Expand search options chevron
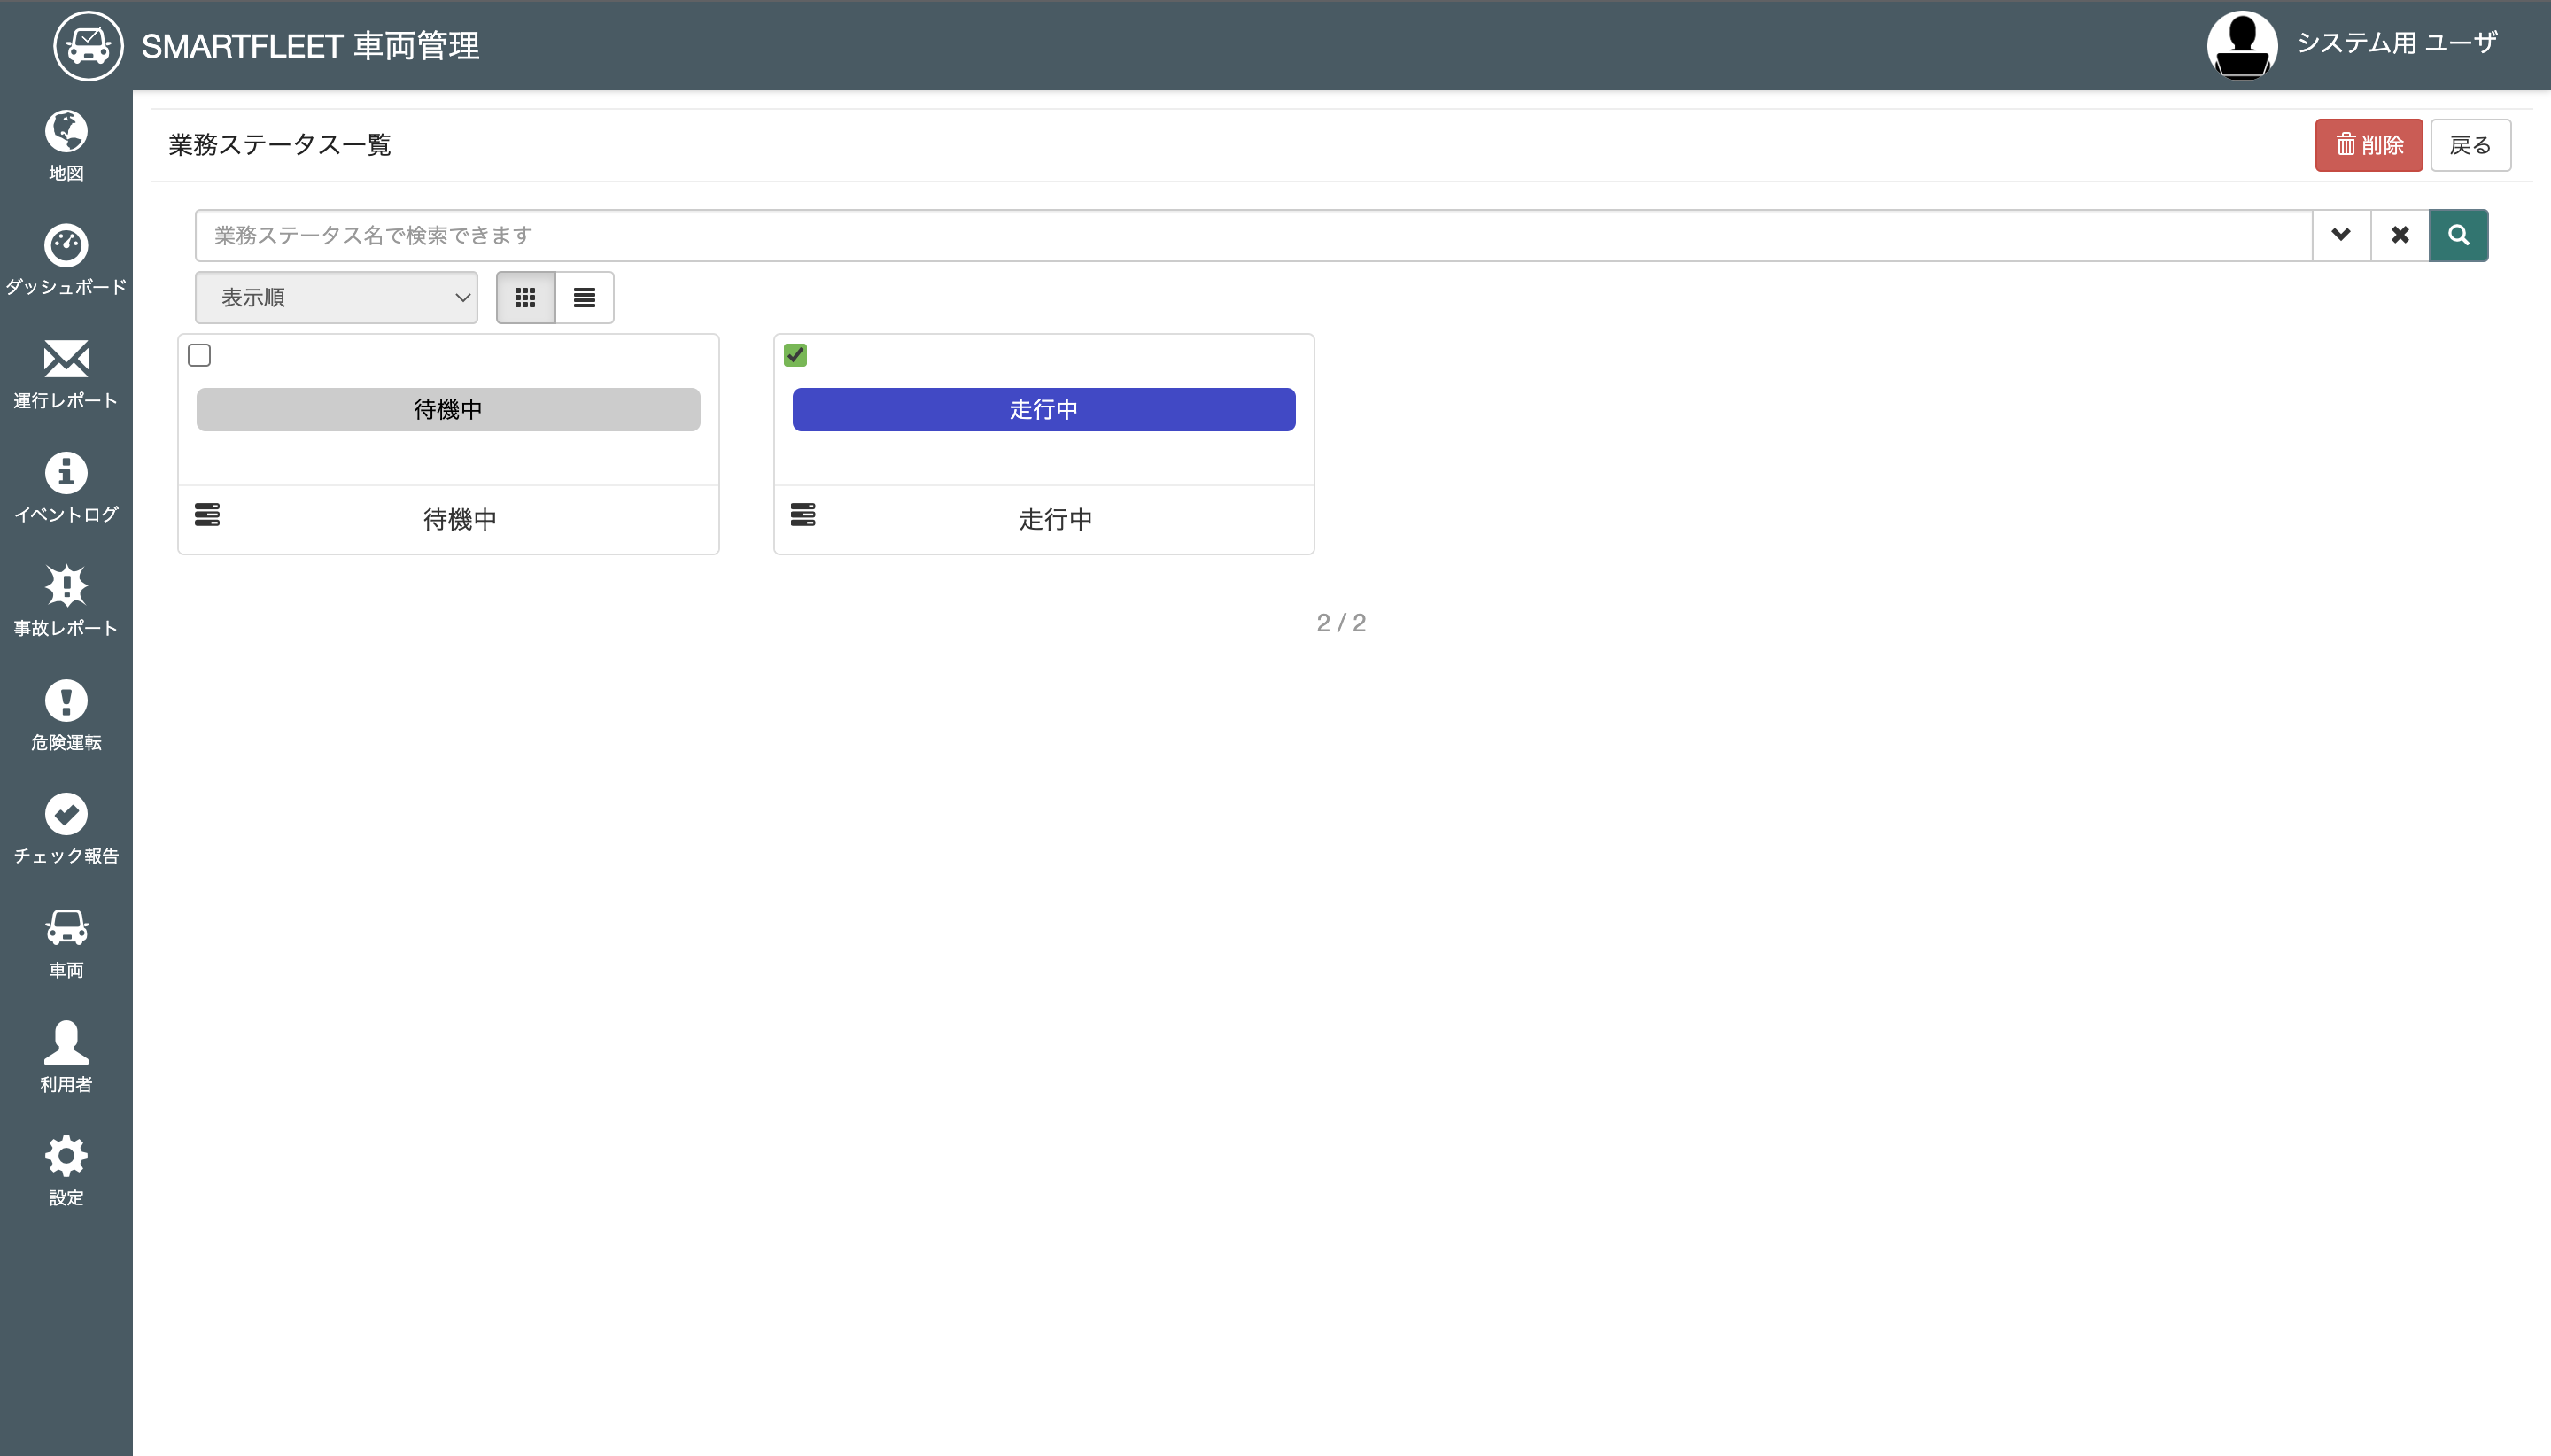2551x1456 pixels. click(2340, 235)
